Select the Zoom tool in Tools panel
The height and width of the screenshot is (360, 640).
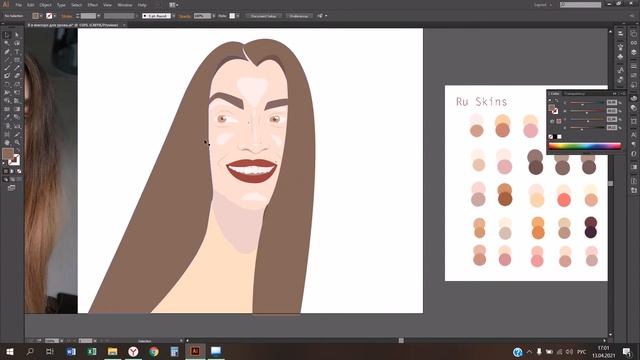pos(17,142)
